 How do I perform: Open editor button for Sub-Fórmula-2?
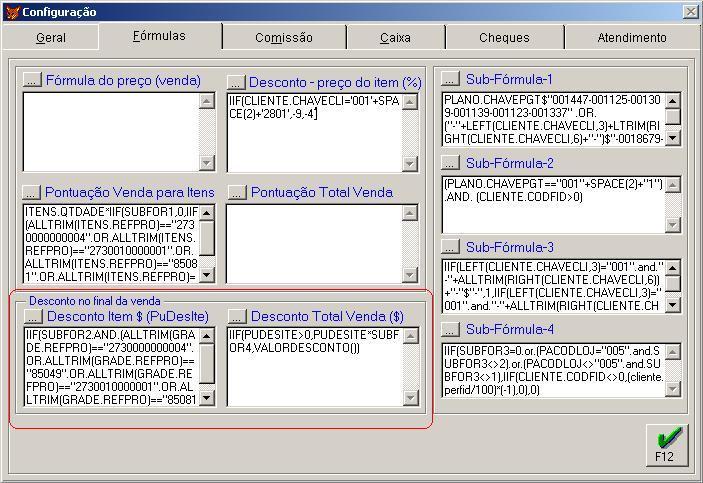[x=450, y=162]
